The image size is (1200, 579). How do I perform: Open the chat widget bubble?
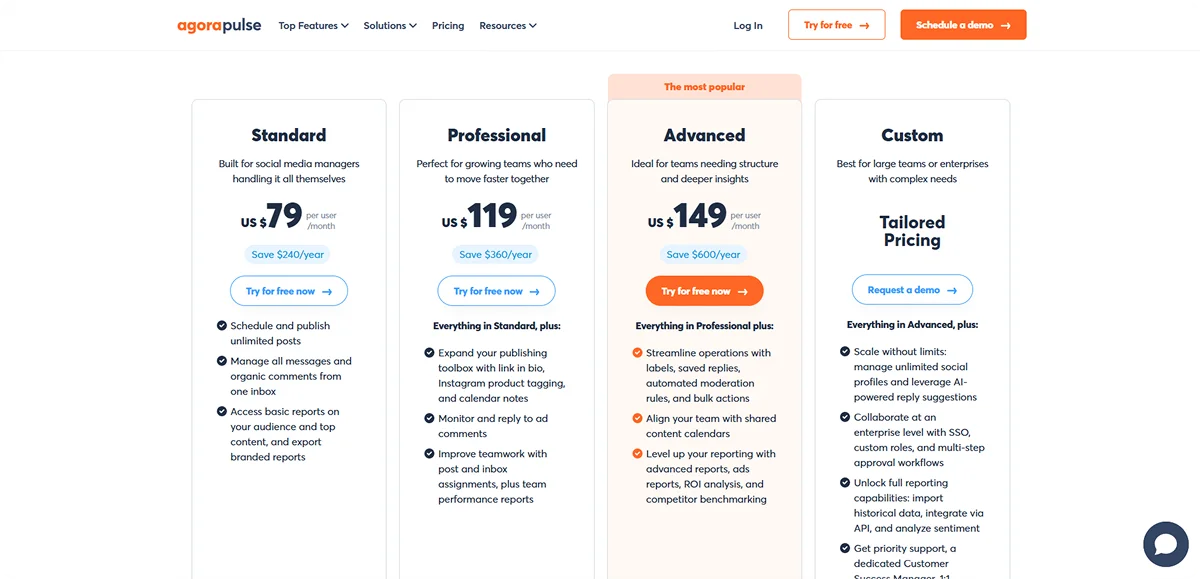1166,544
